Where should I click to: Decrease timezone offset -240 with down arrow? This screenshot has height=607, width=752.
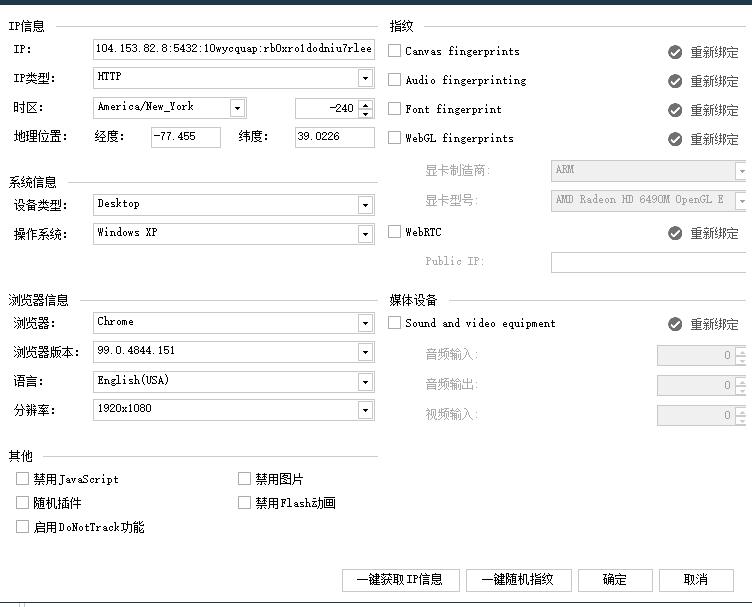click(x=366, y=113)
